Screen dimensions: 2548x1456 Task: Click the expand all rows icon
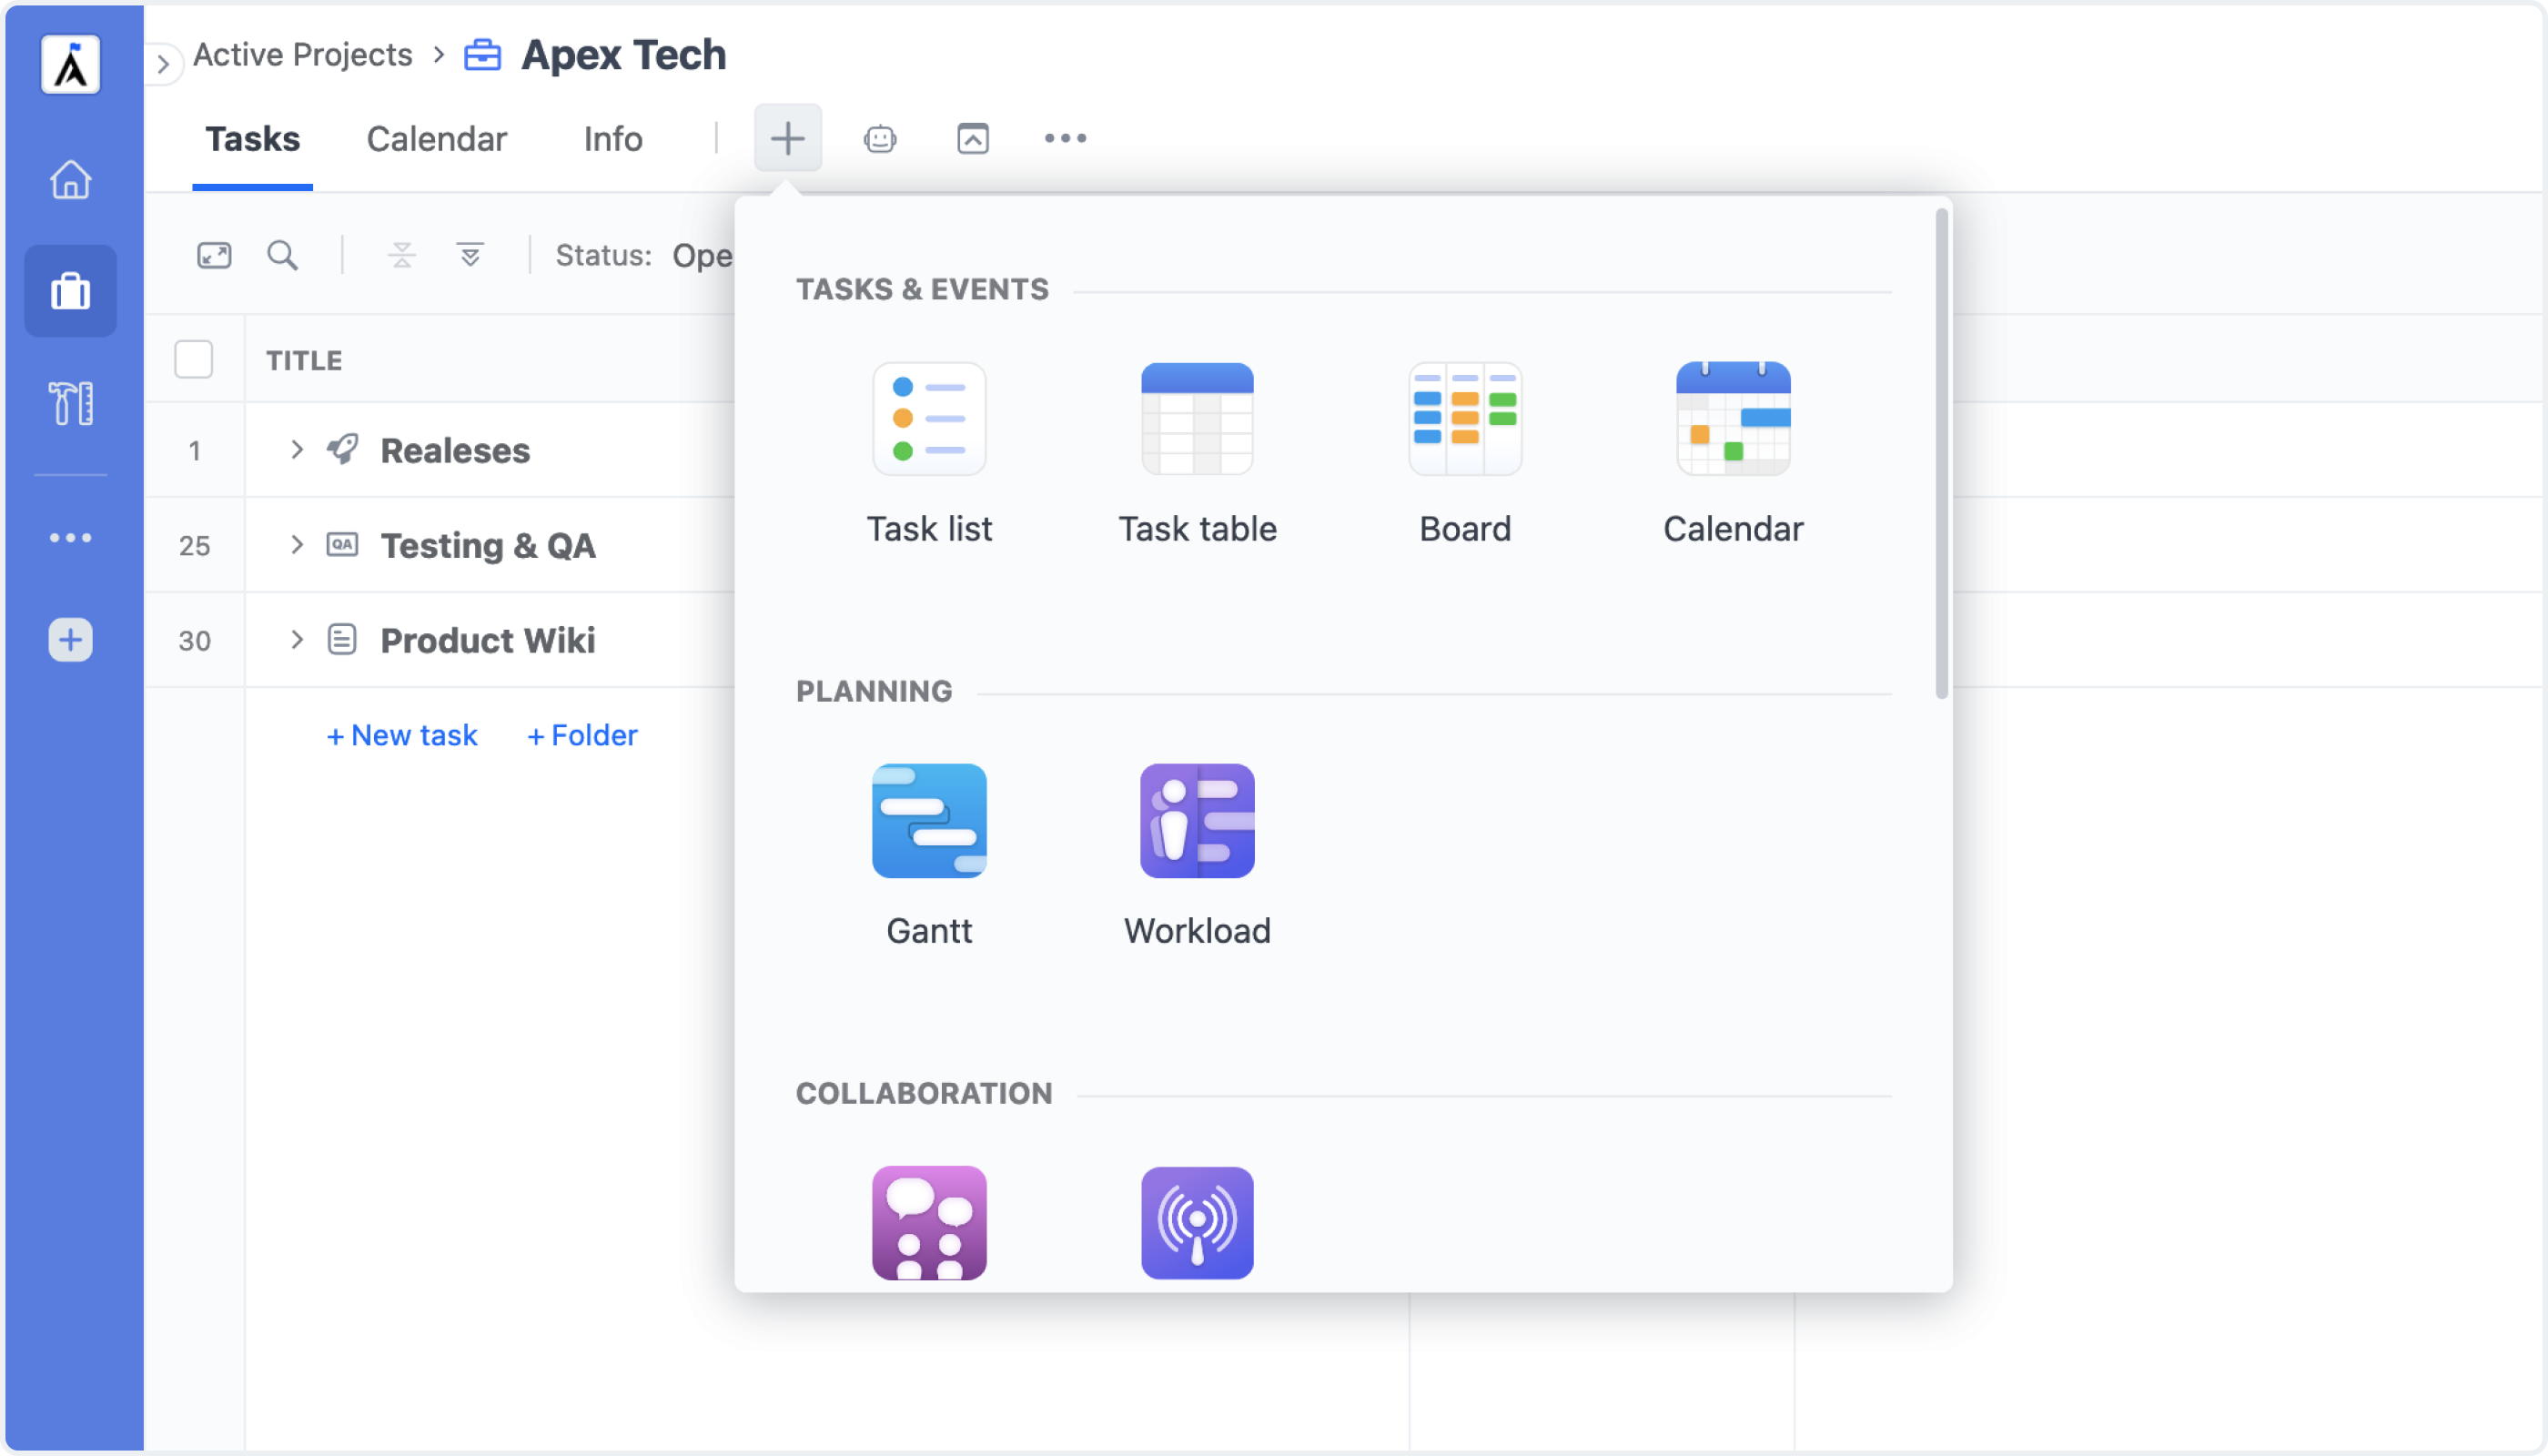click(470, 255)
